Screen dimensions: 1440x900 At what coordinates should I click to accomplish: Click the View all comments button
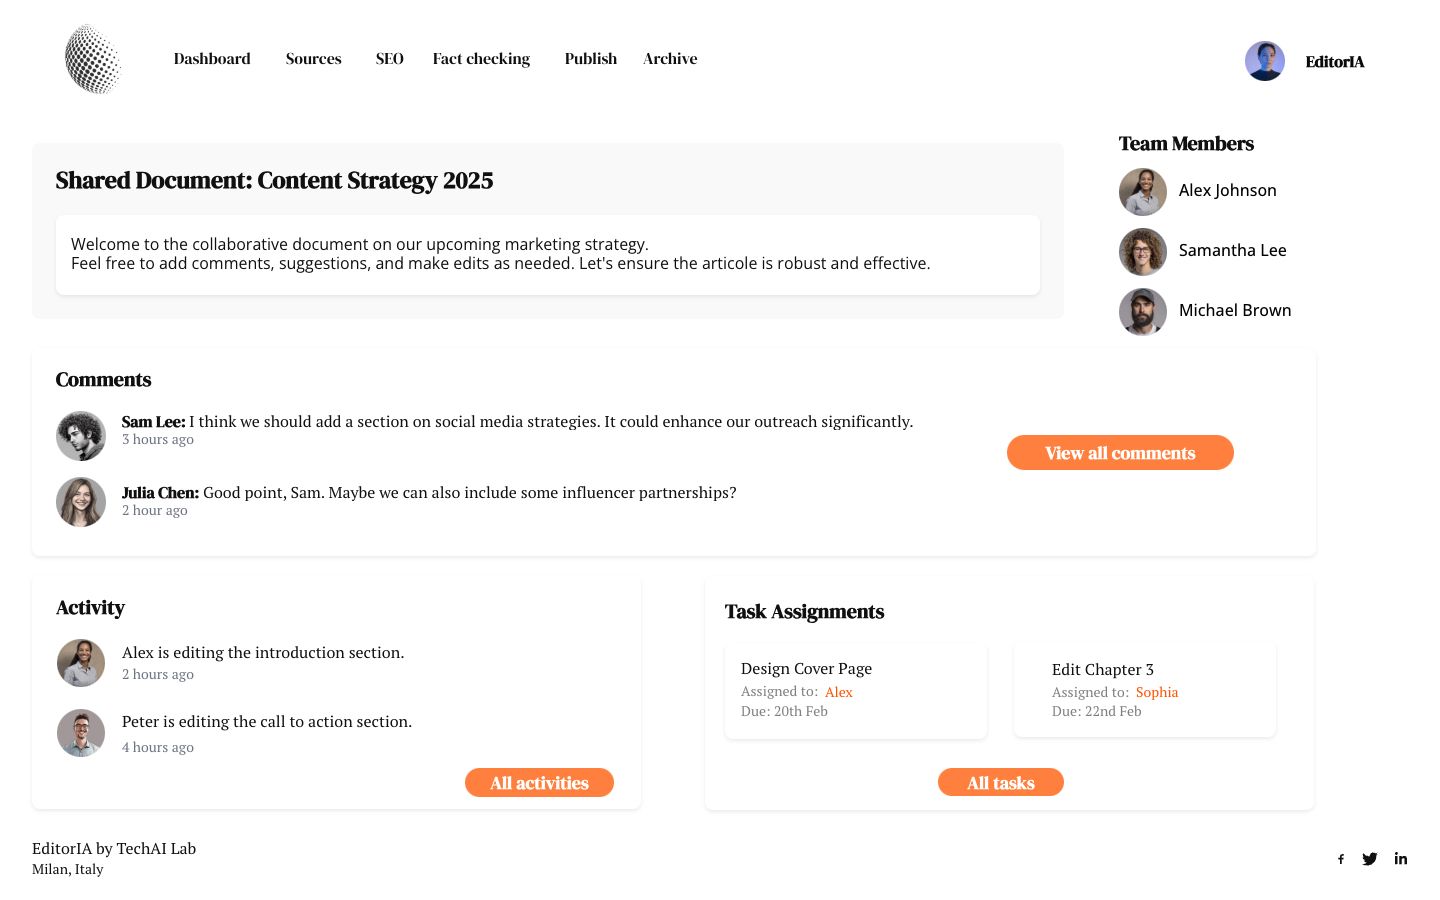(1120, 453)
